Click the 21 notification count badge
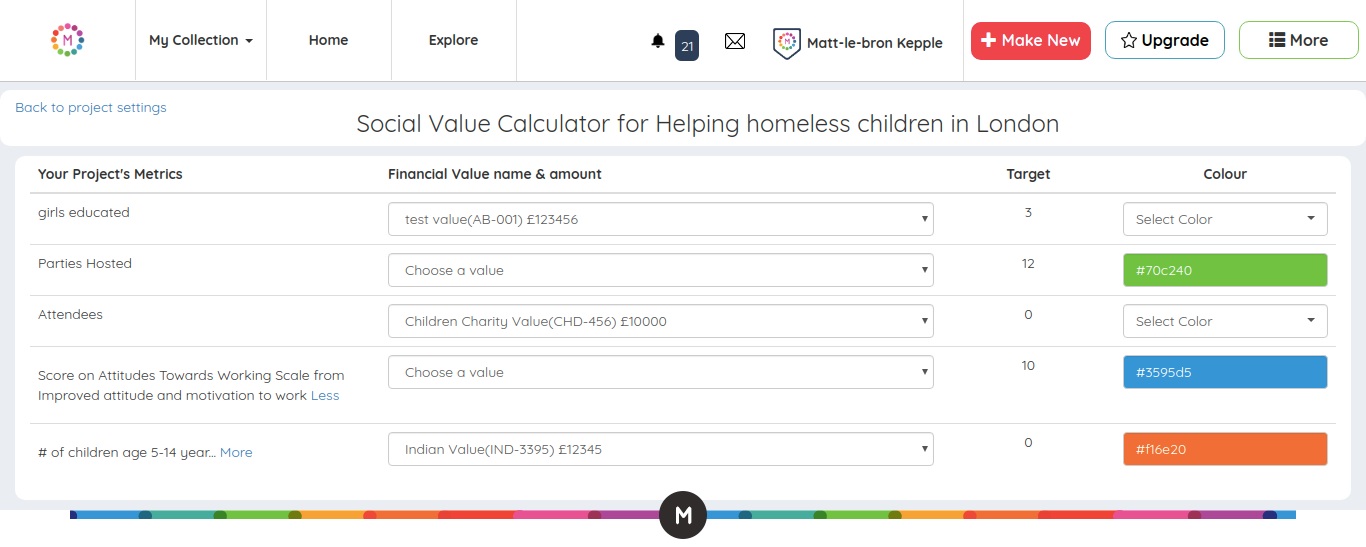This screenshot has width=1366, height=547. (x=687, y=45)
